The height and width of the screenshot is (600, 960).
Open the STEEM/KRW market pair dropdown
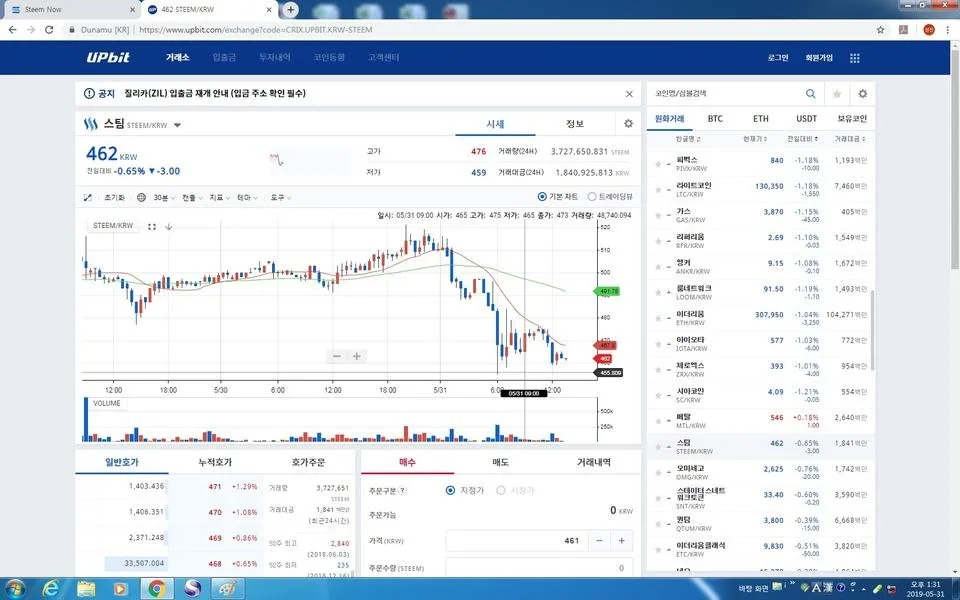click(178, 125)
